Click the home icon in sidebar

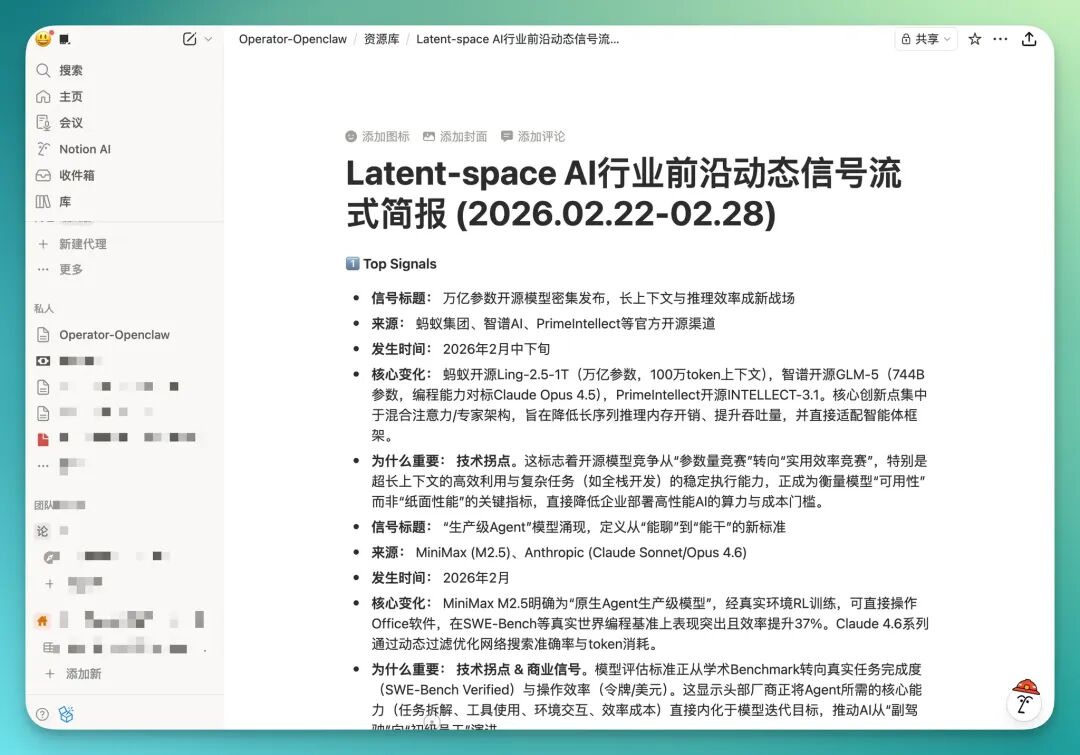[43, 96]
